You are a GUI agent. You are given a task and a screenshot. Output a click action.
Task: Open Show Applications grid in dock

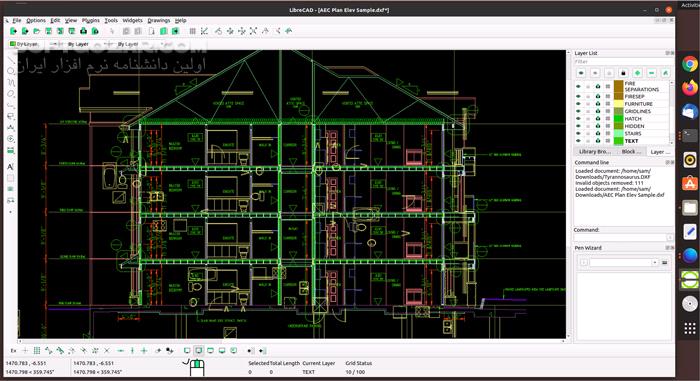(x=690, y=328)
